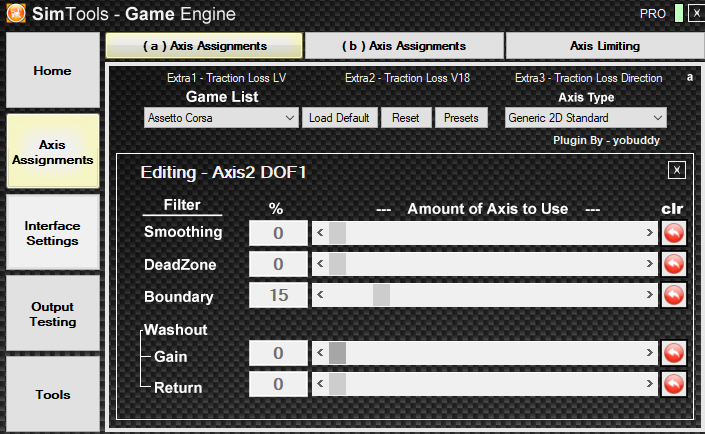This screenshot has width=705, height=434.
Task: Open the Presets button
Action: click(461, 118)
